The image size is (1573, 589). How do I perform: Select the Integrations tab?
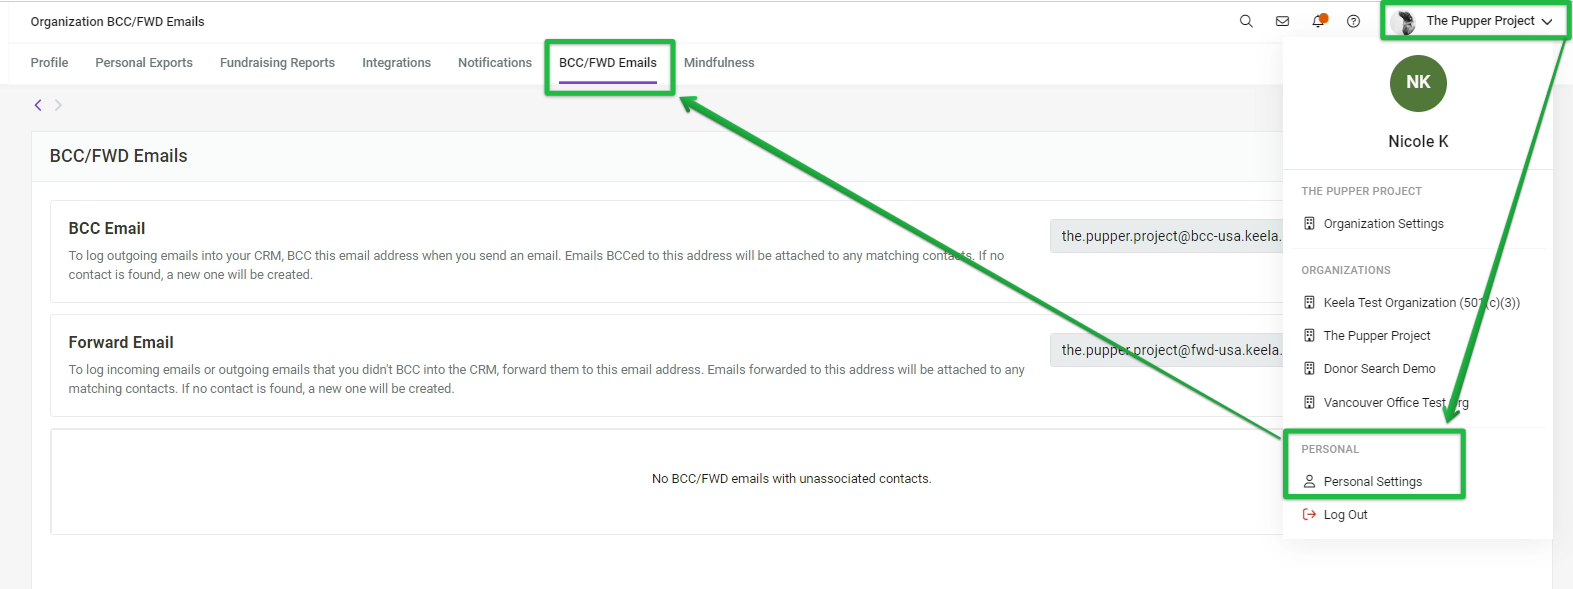point(396,62)
